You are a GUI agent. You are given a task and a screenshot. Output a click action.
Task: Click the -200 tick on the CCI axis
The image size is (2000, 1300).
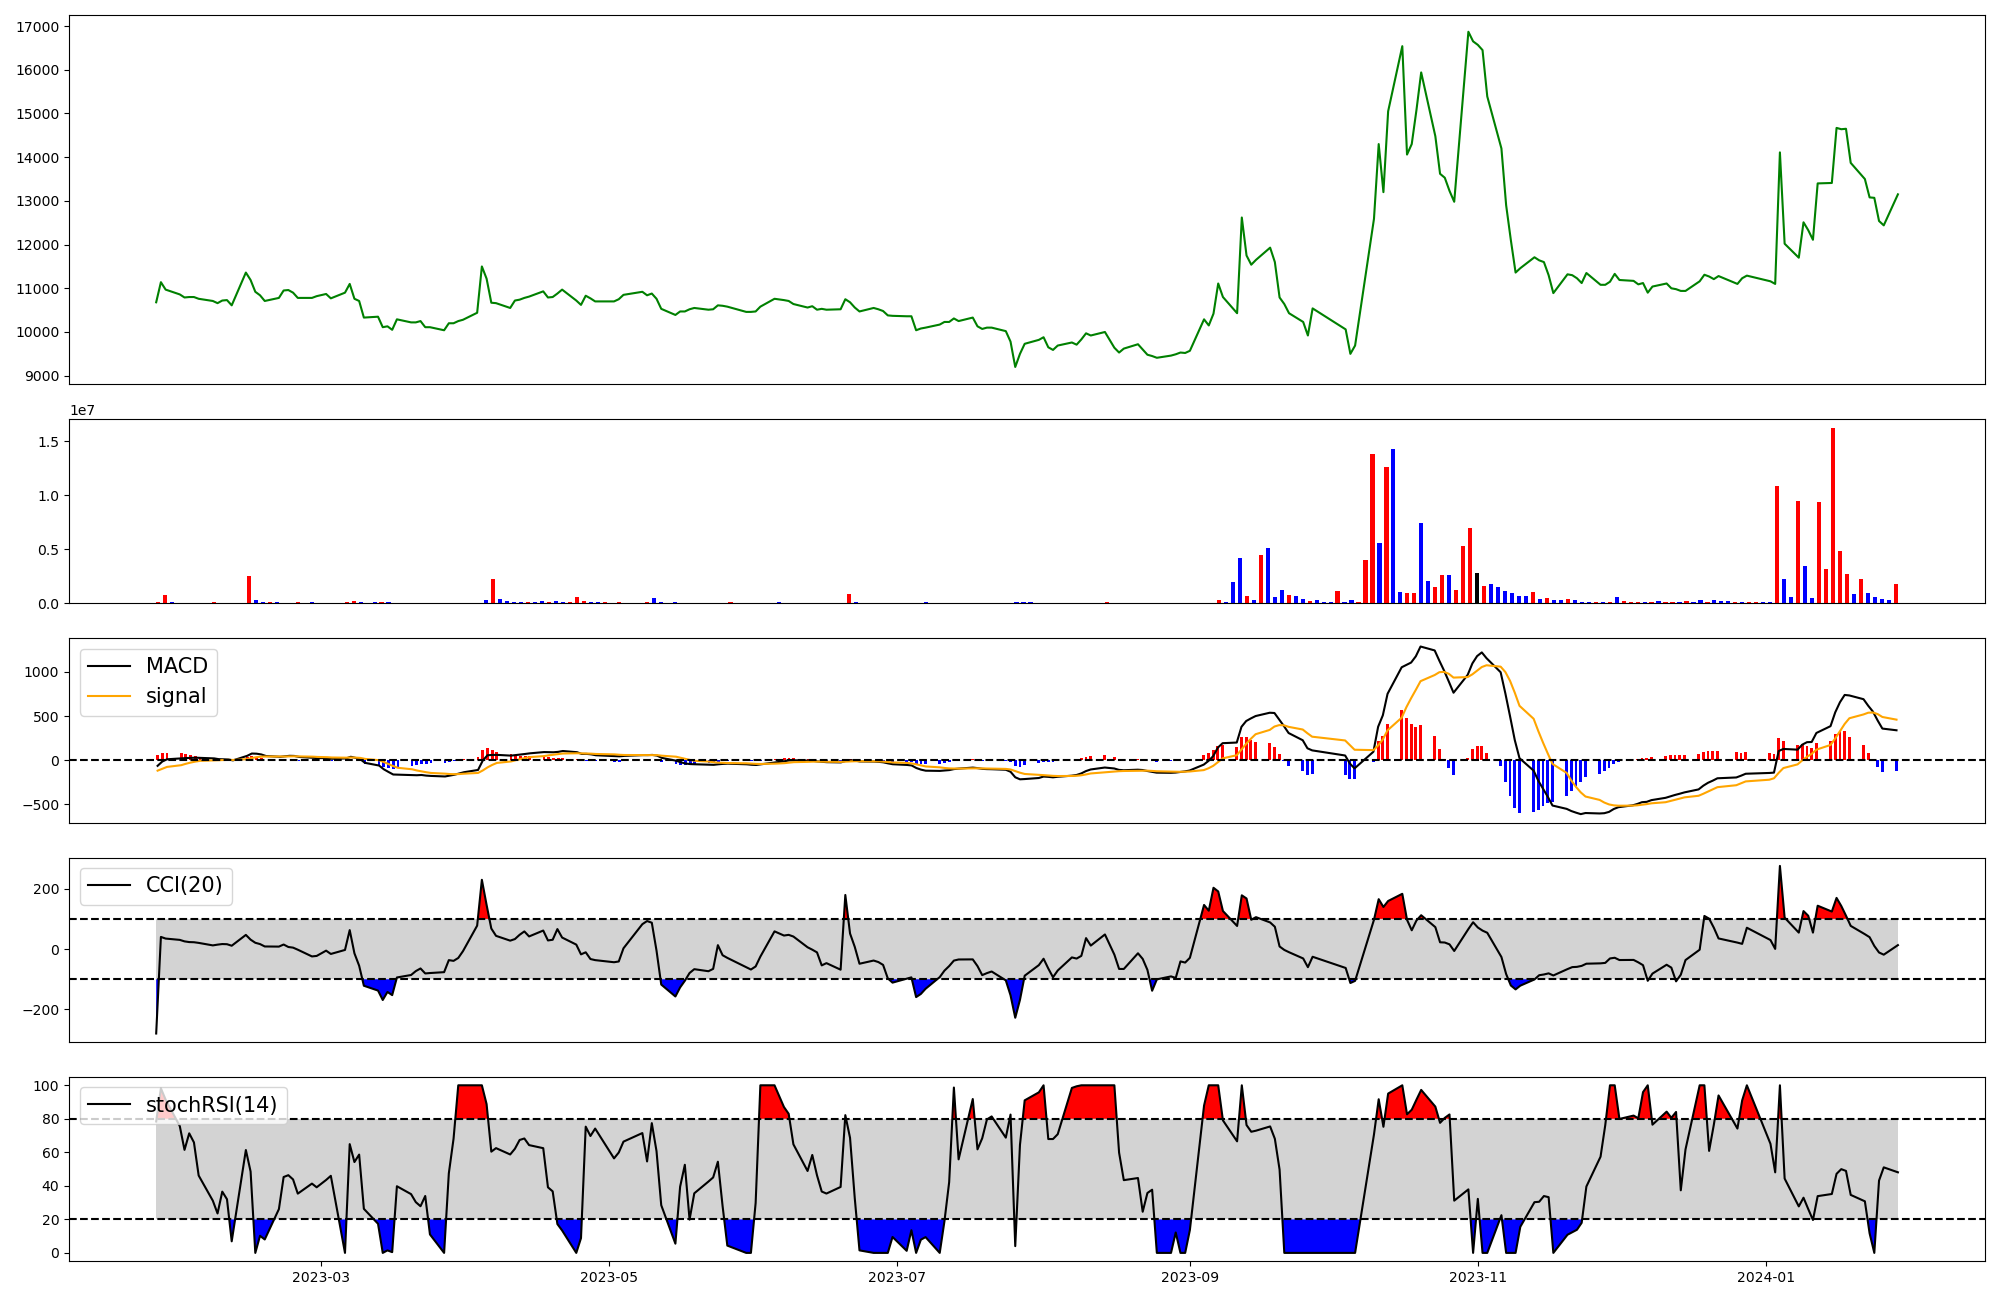[x=41, y=1010]
